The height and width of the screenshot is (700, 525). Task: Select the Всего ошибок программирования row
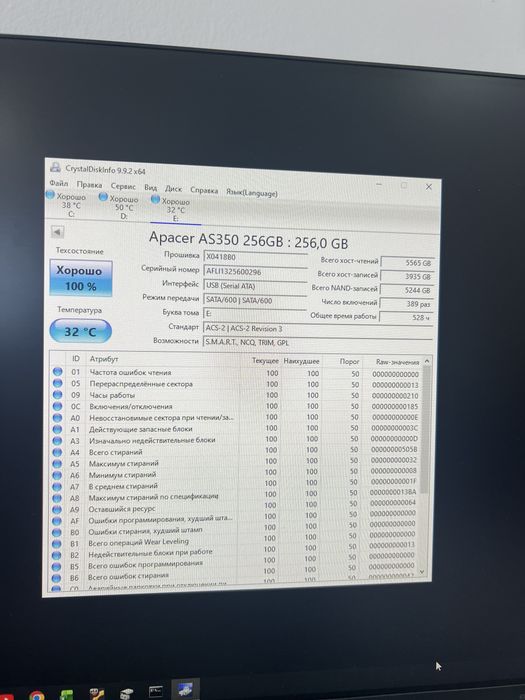pos(235,565)
